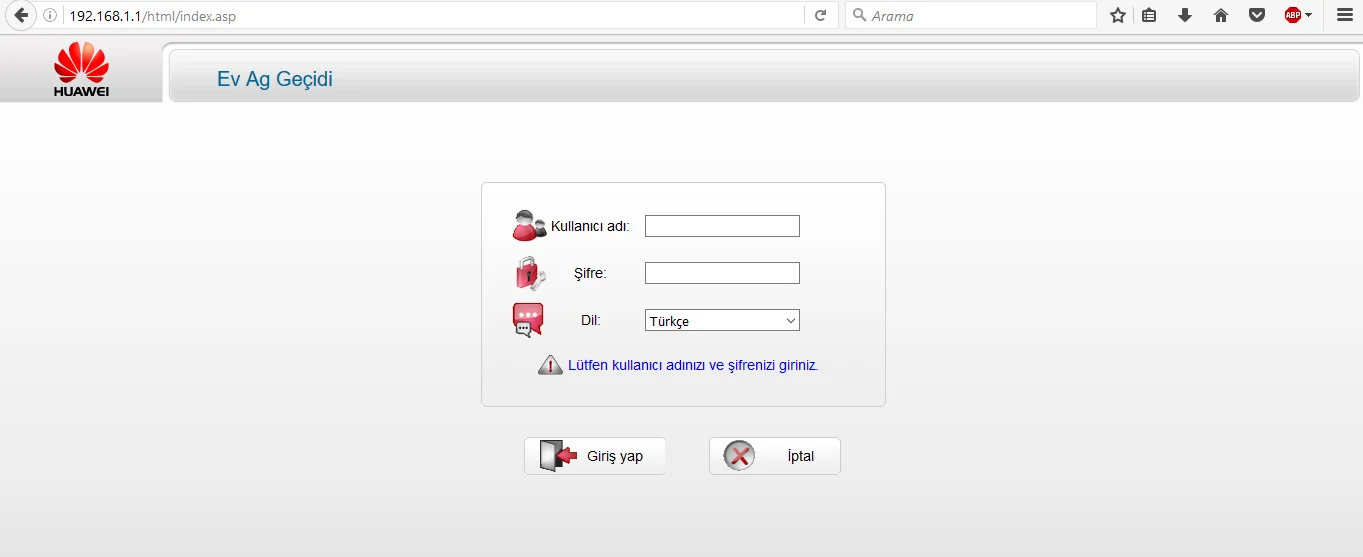
Task: Reload the router login page
Action: [820, 16]
